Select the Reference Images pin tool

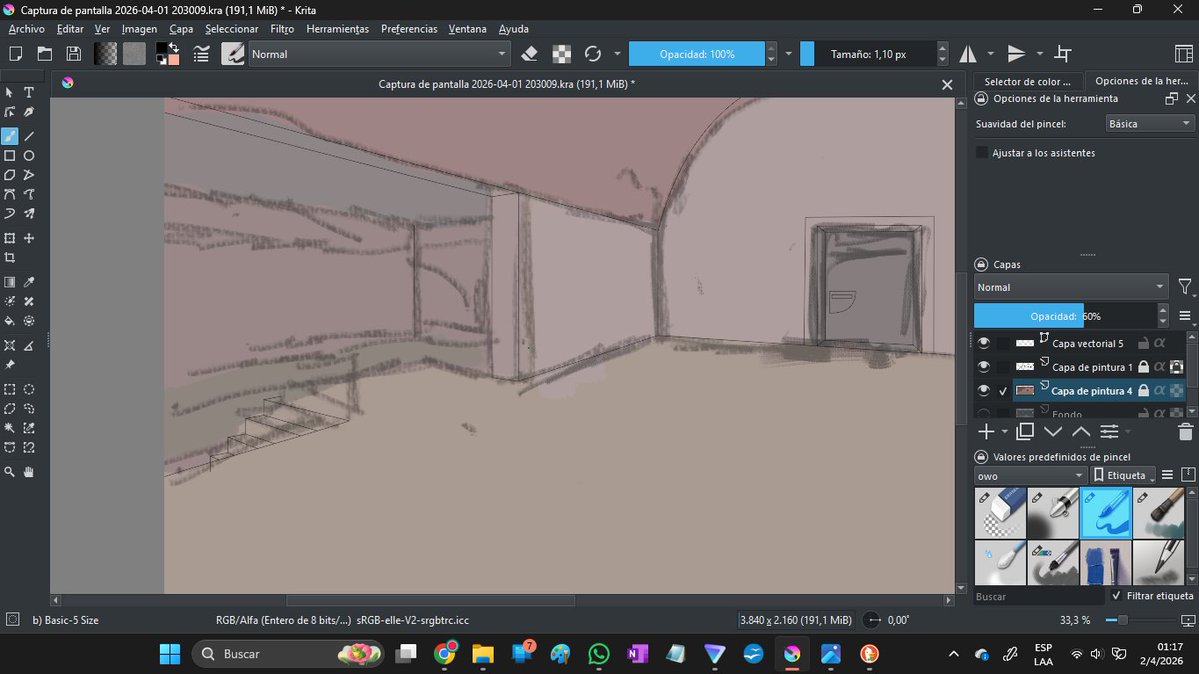pyautogui.click(x=9, y=365)
